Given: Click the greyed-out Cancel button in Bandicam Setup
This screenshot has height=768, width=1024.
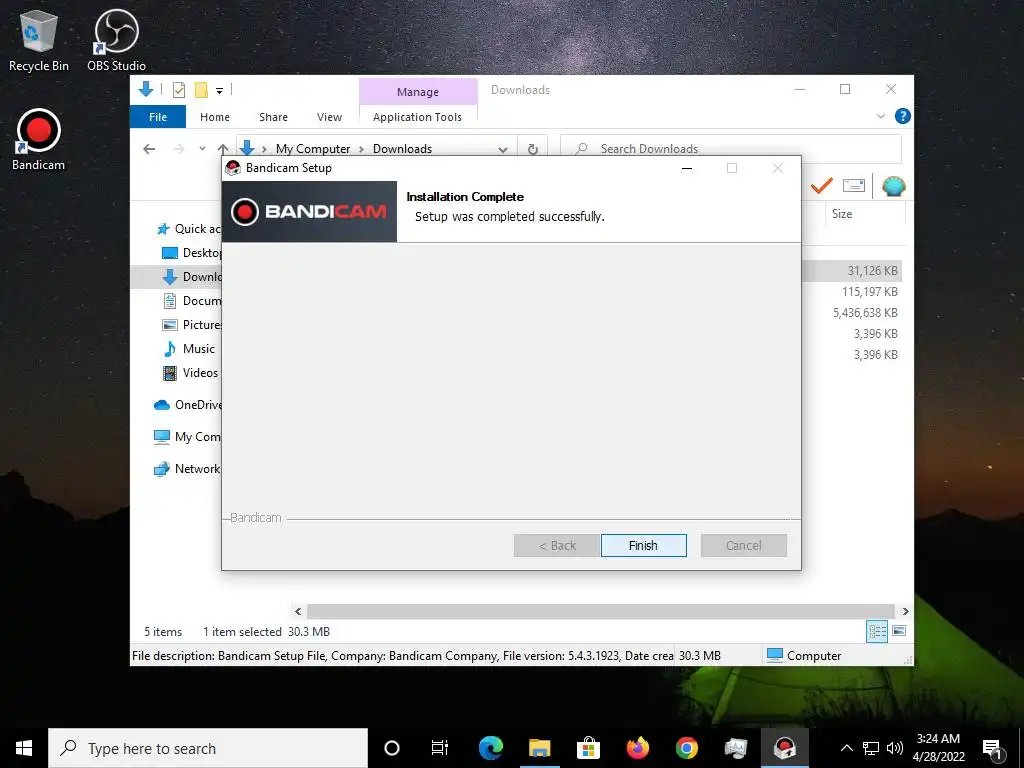Looking at the screenshot, I should click(x=743, y=545).
